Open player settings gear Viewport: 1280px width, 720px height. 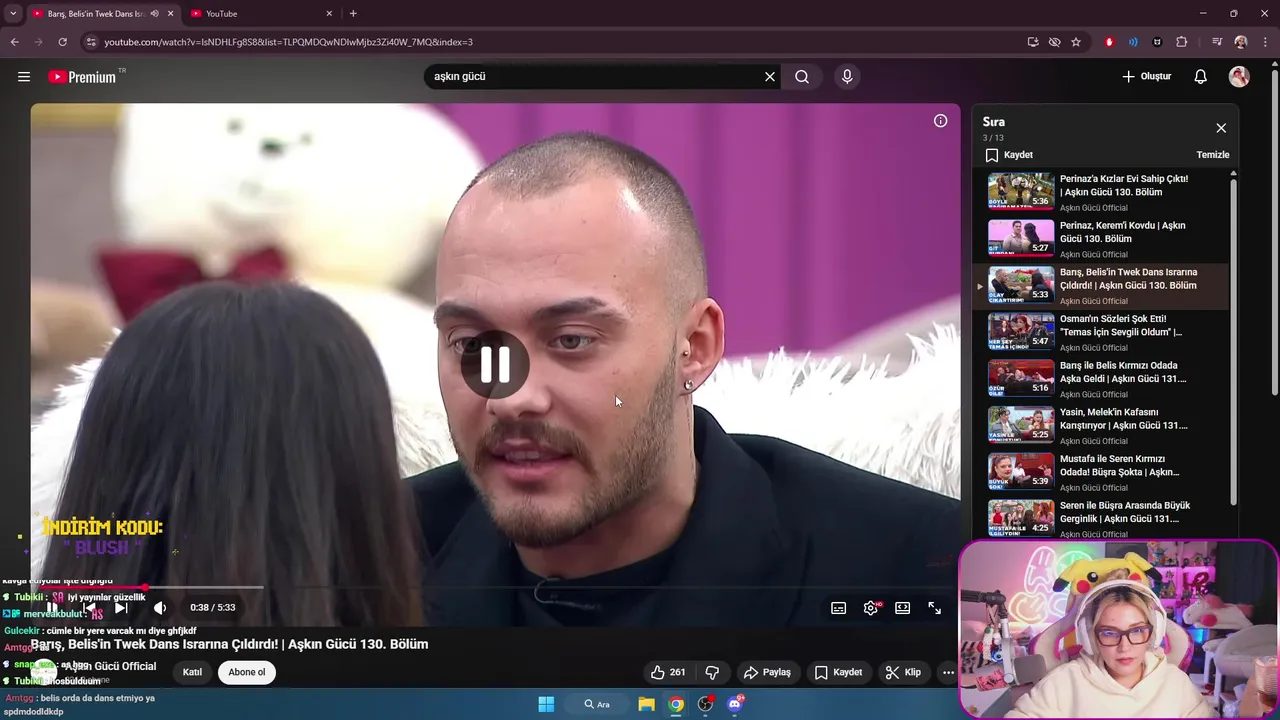pos(871,608)
